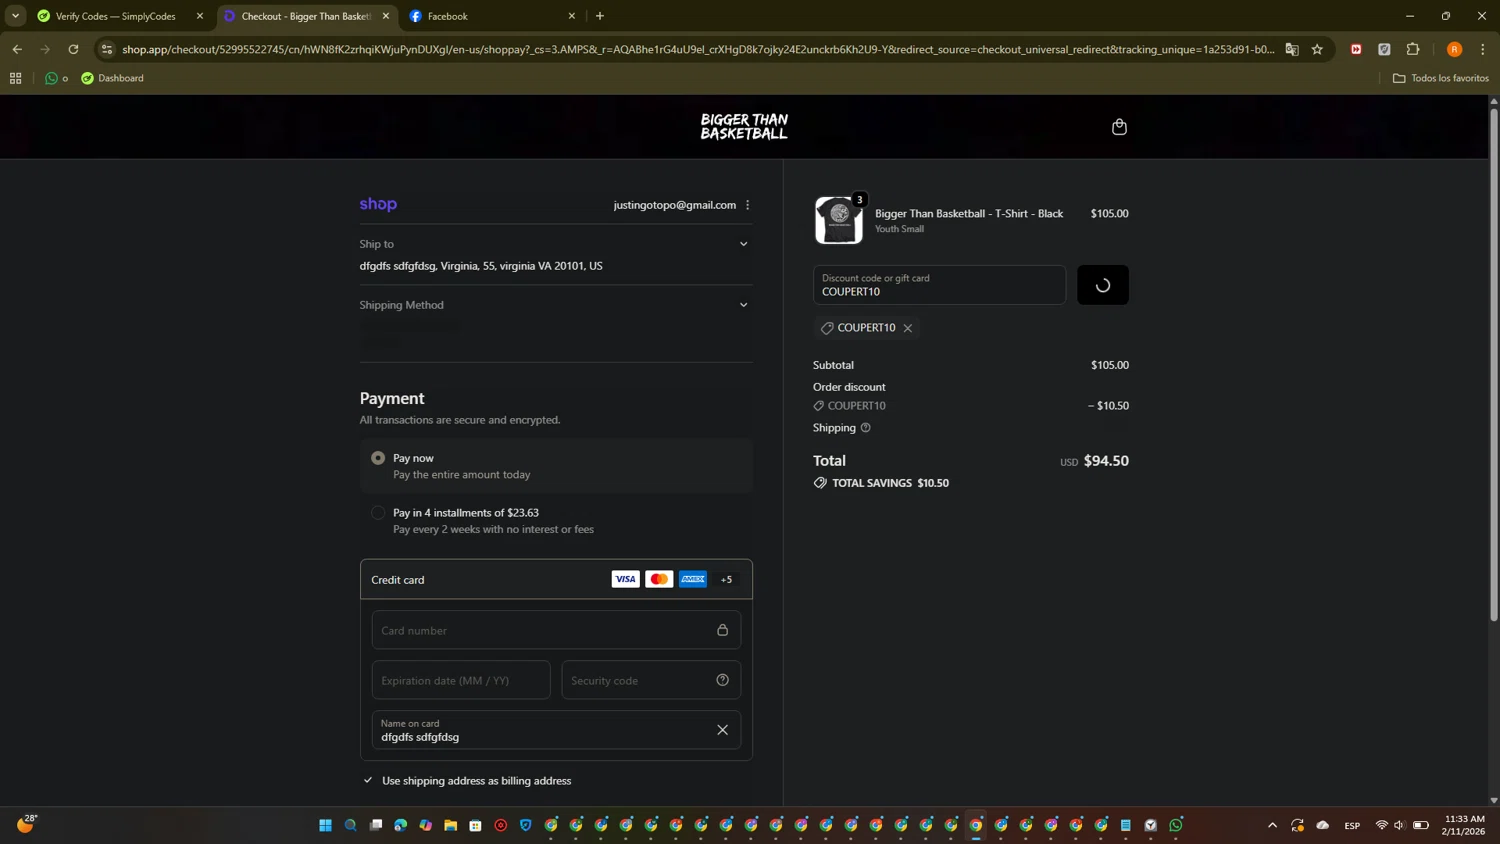Image resolution: width=1500 pixels, height=844 pixels.
Task: Click the Visa card logo
Action: coord(625,579)
